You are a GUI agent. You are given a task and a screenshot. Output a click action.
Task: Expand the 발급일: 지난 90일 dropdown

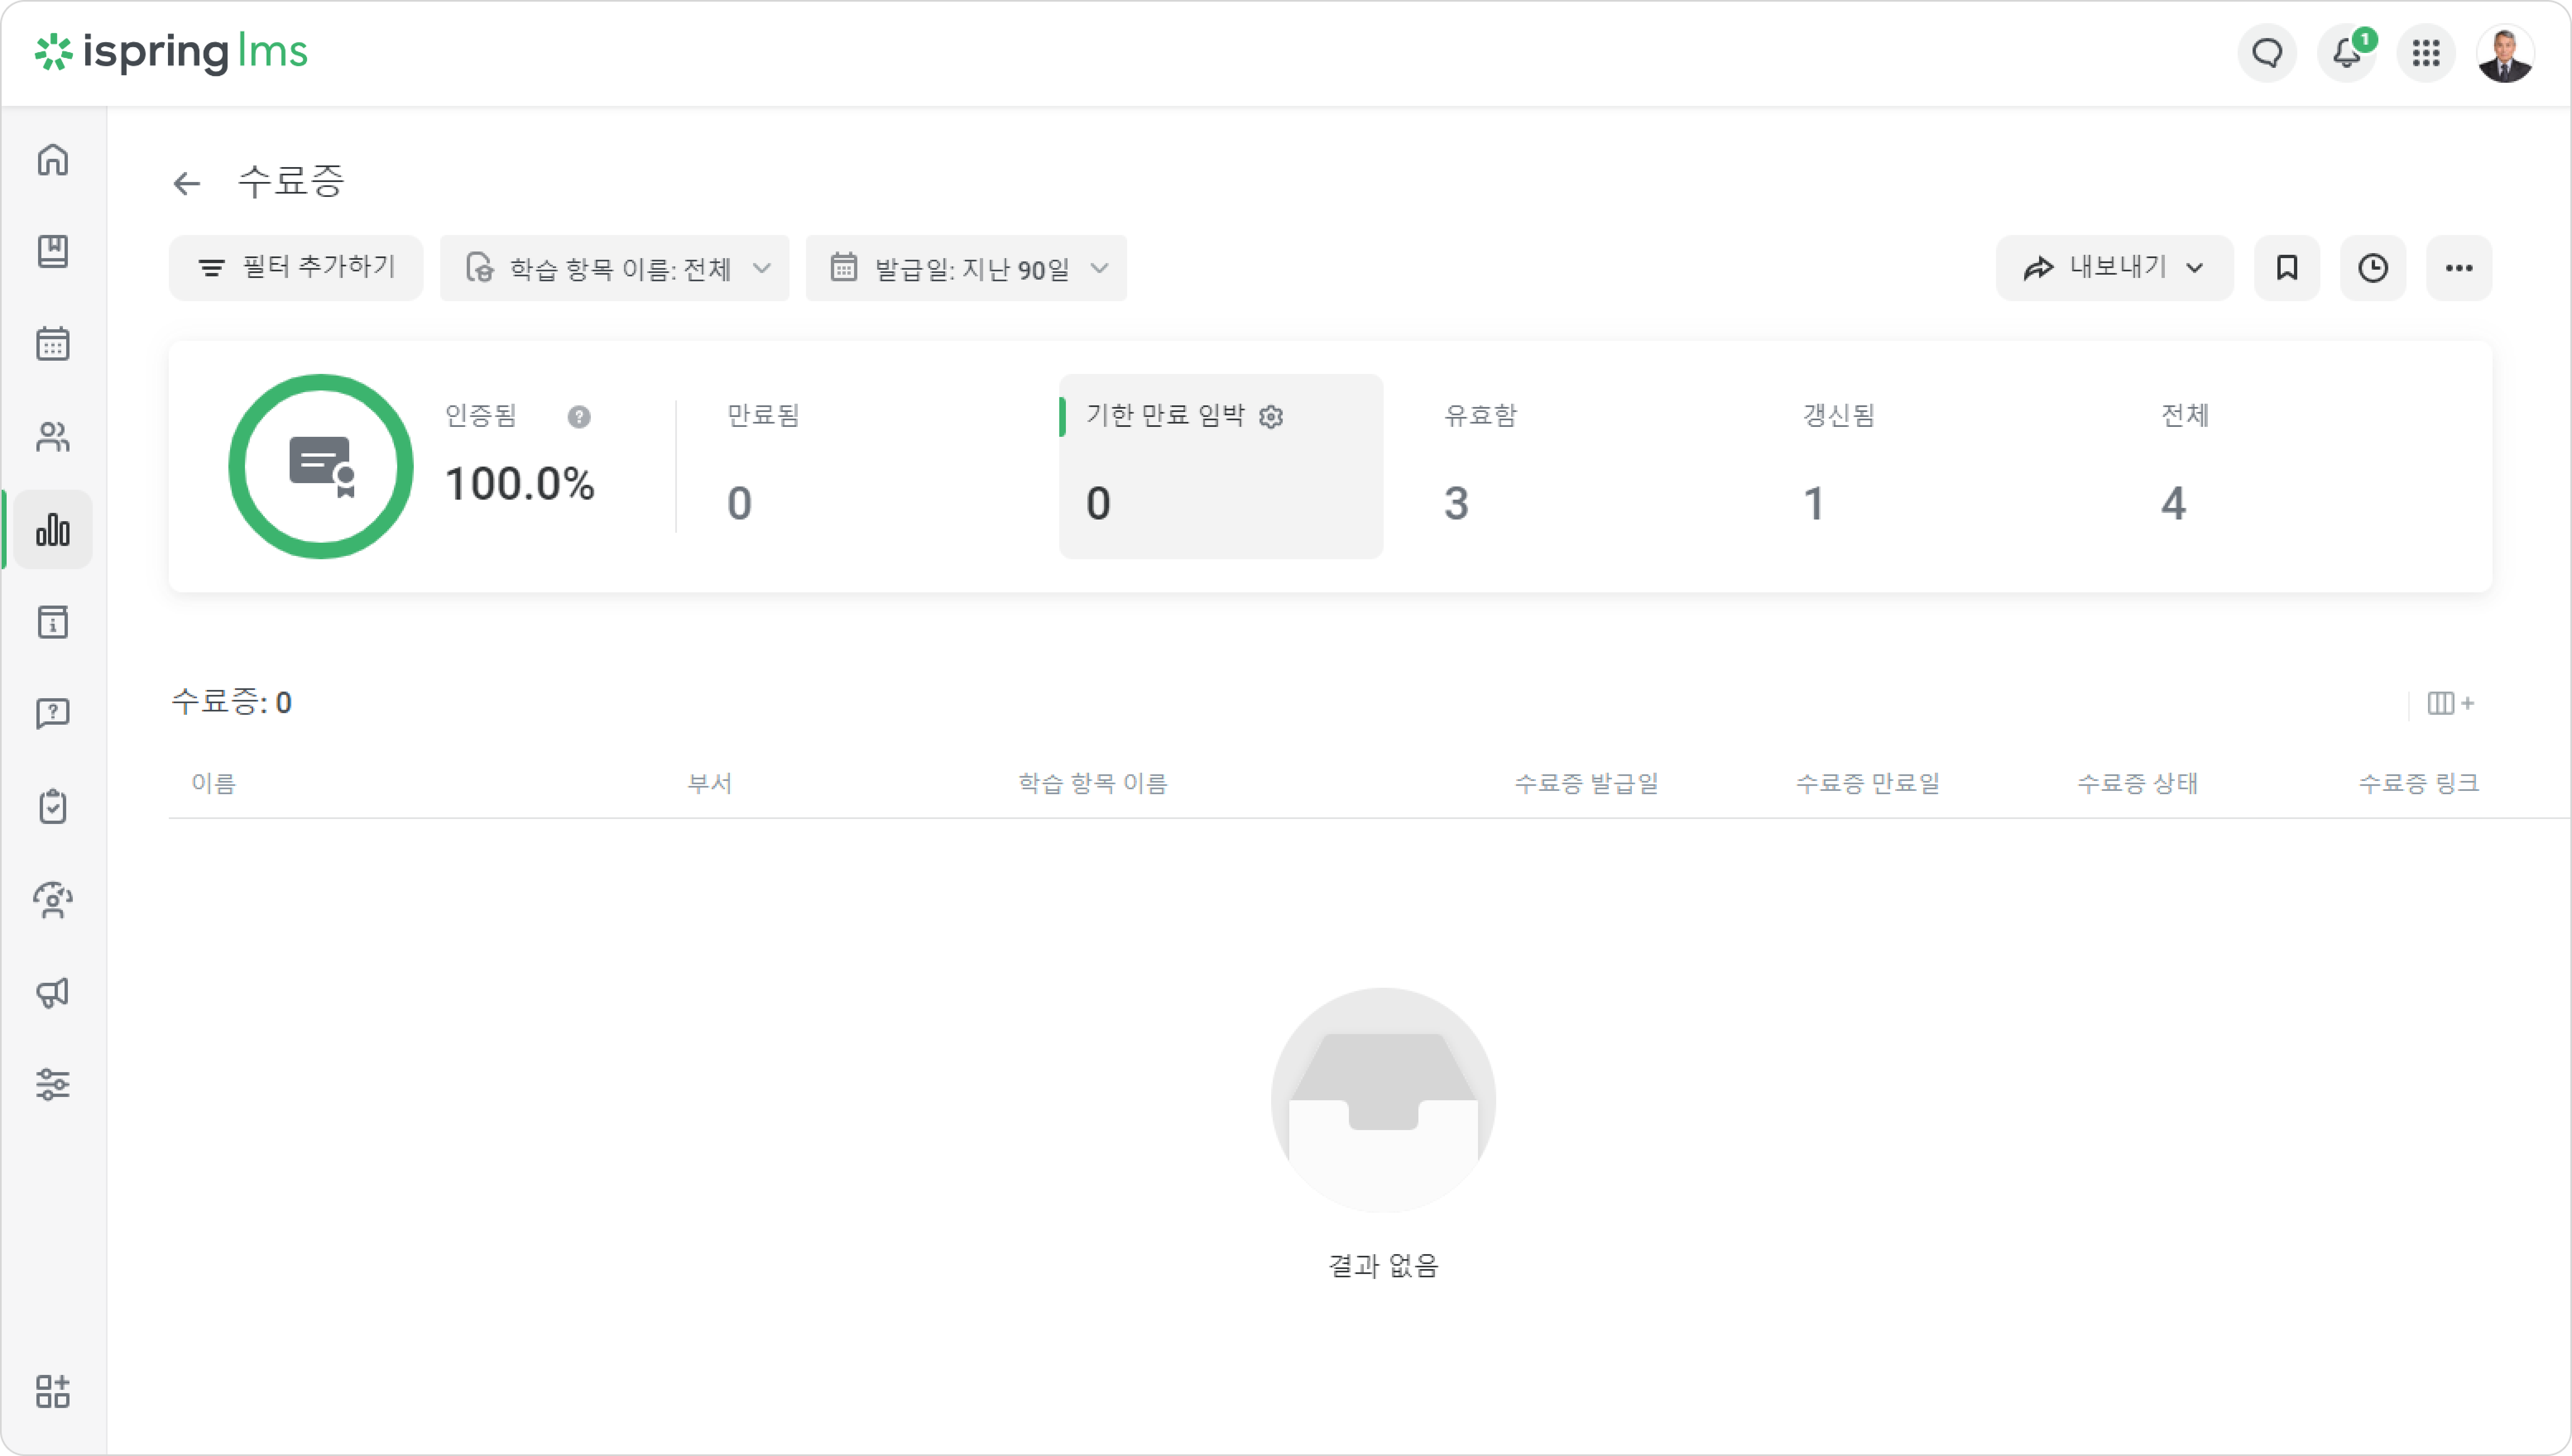tap(967, 268)
